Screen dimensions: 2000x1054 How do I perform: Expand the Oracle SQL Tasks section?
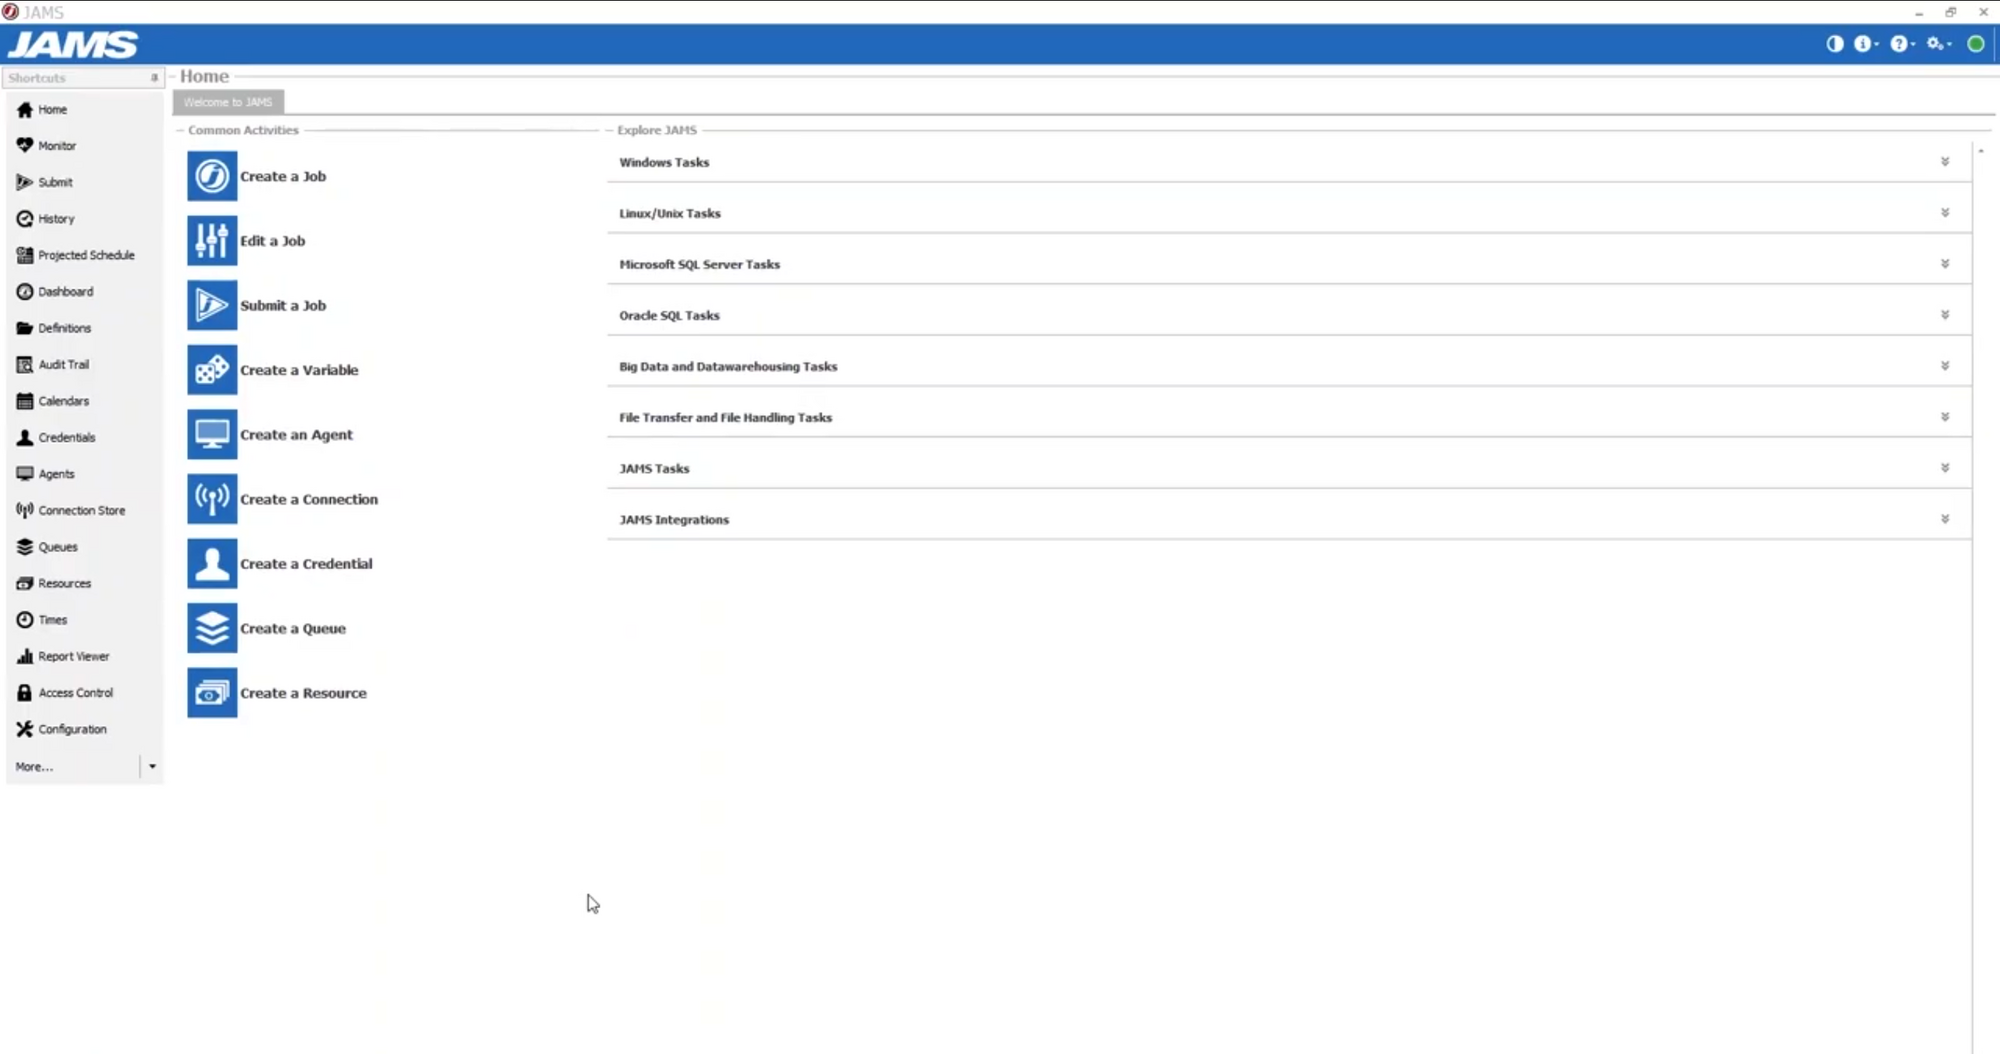click(x=1944, y=314)
